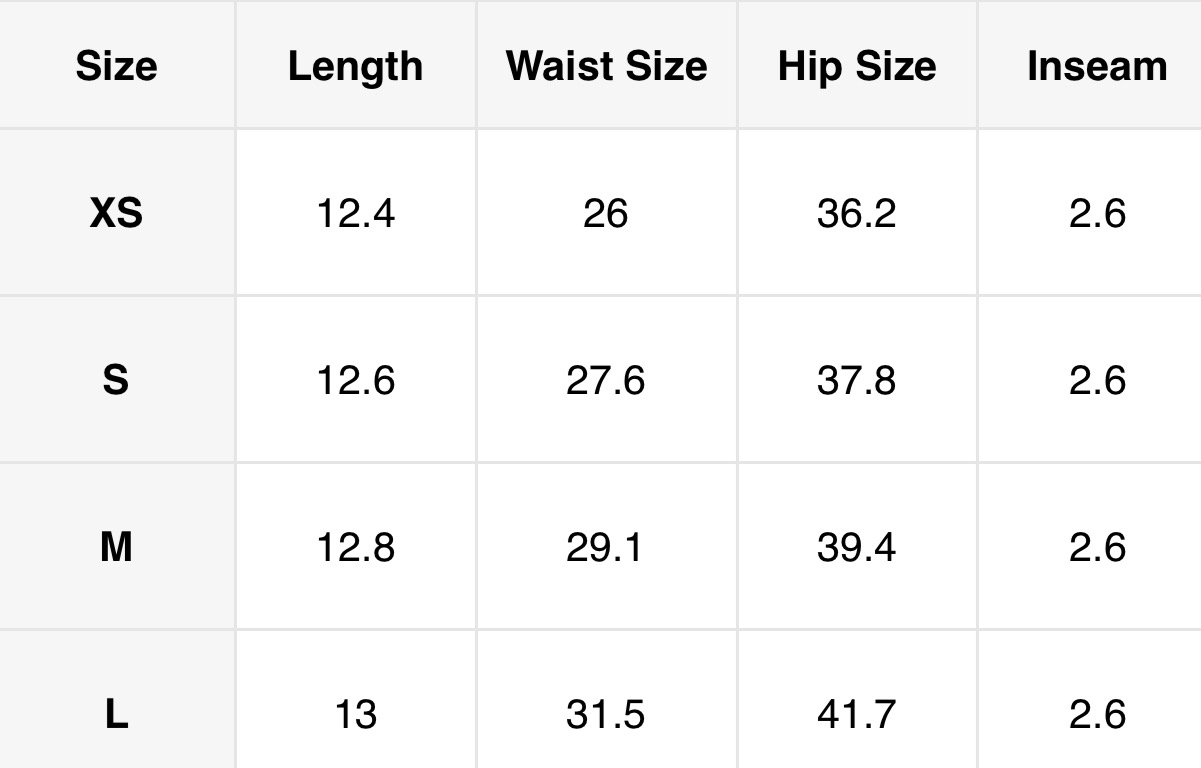Select the 27.6 waist size cell

pyautogui.click(x=606, y=380)
